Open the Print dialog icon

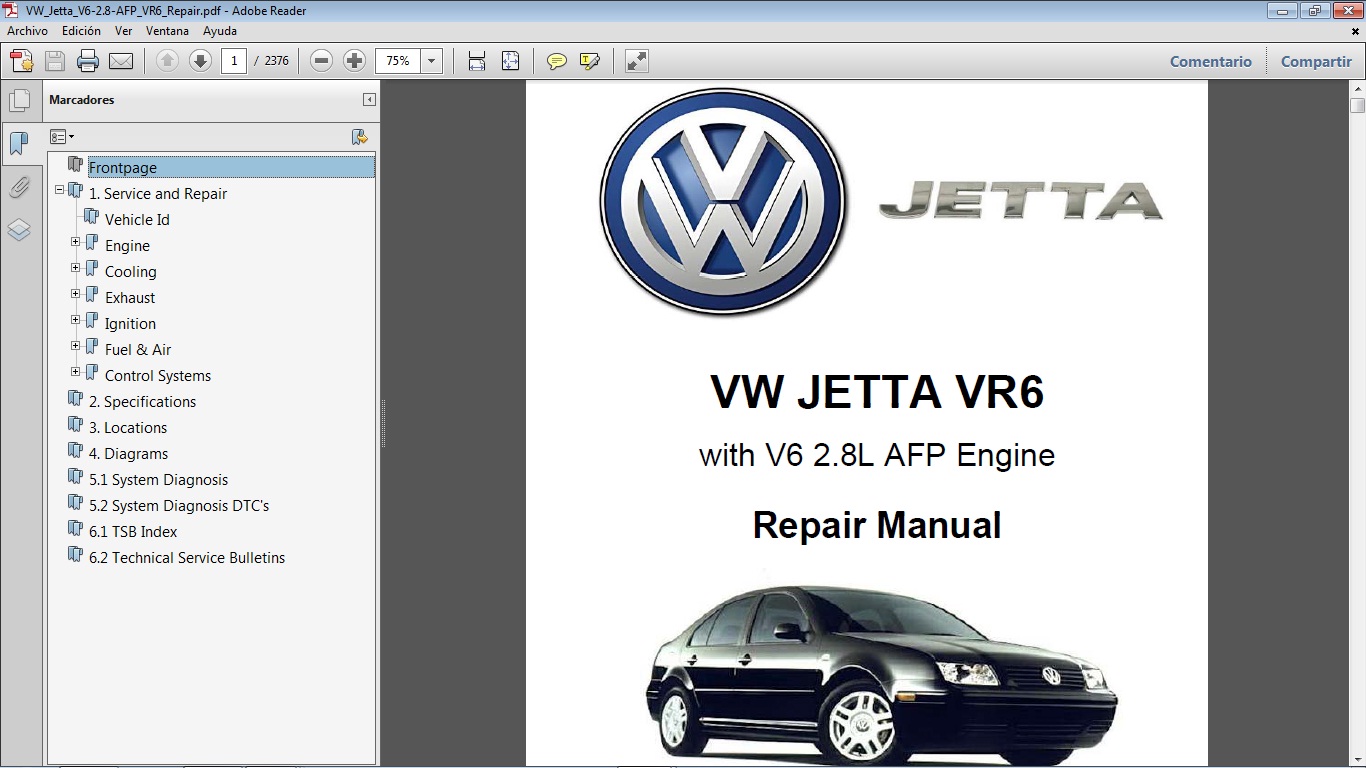click(x=88, y=60)
